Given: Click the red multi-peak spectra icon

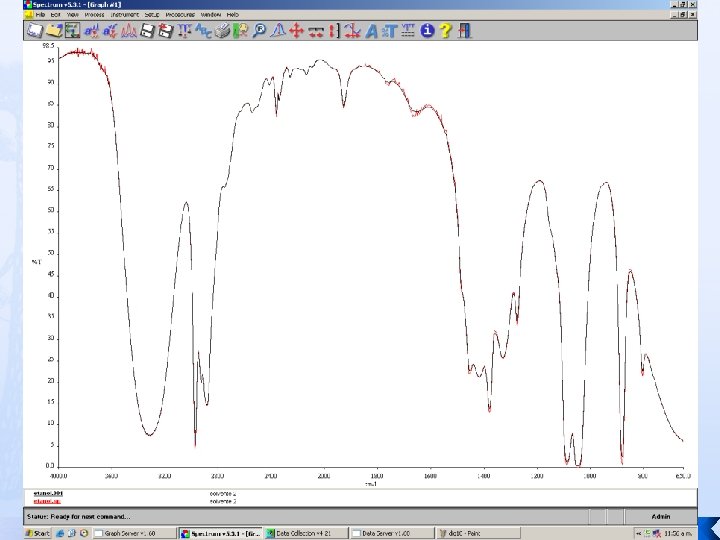Looking at the screenshot, I should coord(129,31).
